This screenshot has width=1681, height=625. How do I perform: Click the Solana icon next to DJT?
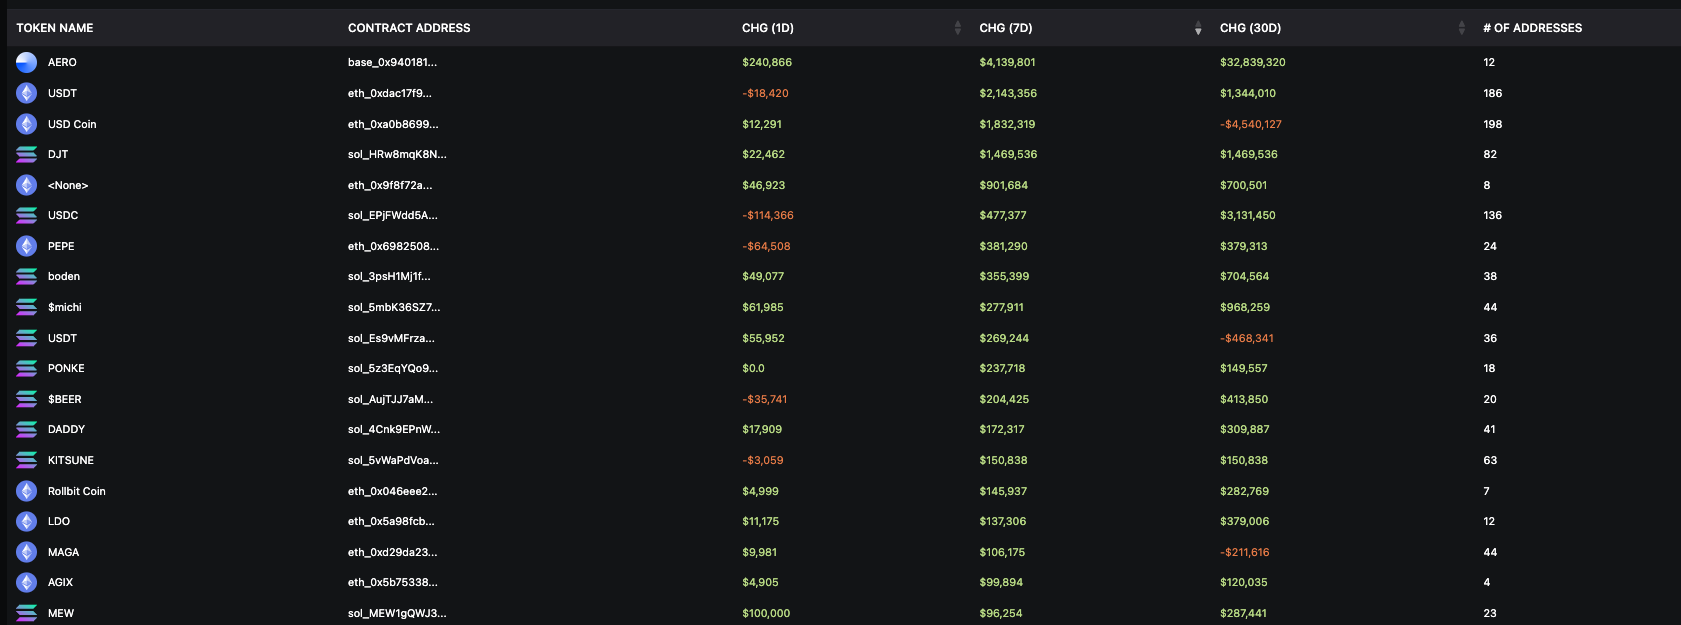[x=27, y=154]
